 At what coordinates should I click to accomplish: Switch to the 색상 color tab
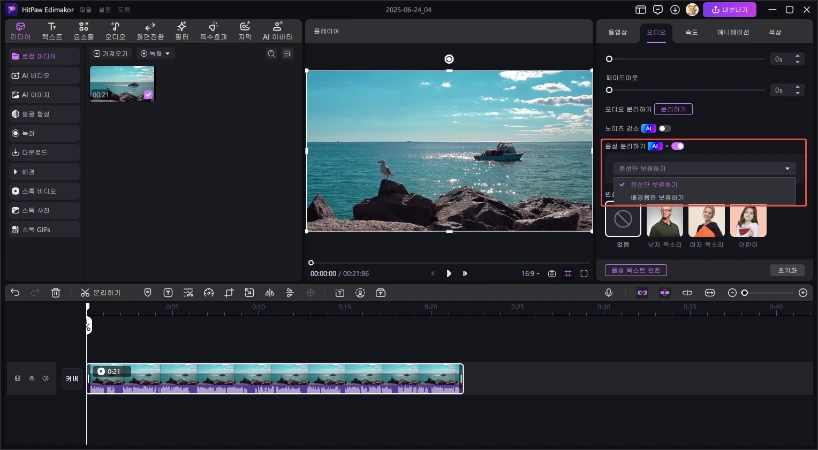[775, 32]
